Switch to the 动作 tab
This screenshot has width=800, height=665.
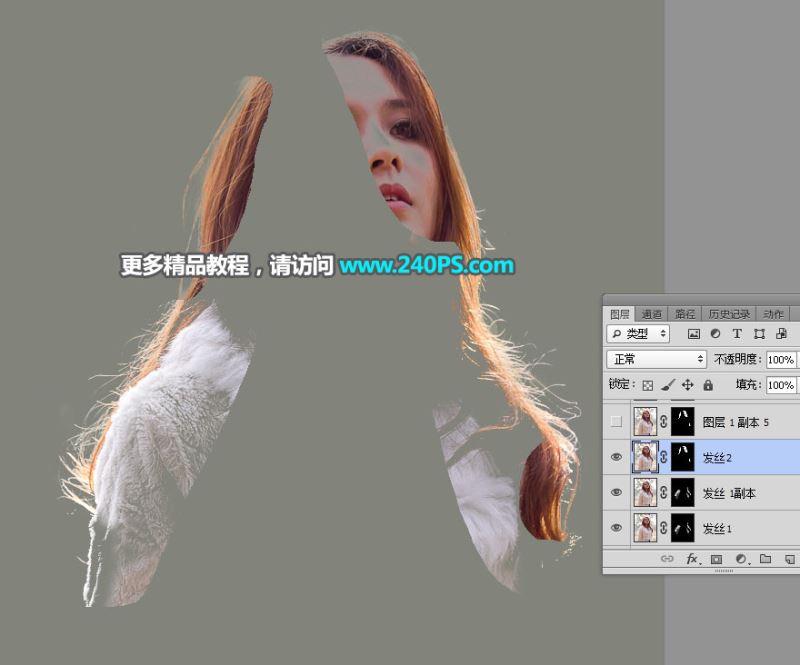(x=773, y=314)
